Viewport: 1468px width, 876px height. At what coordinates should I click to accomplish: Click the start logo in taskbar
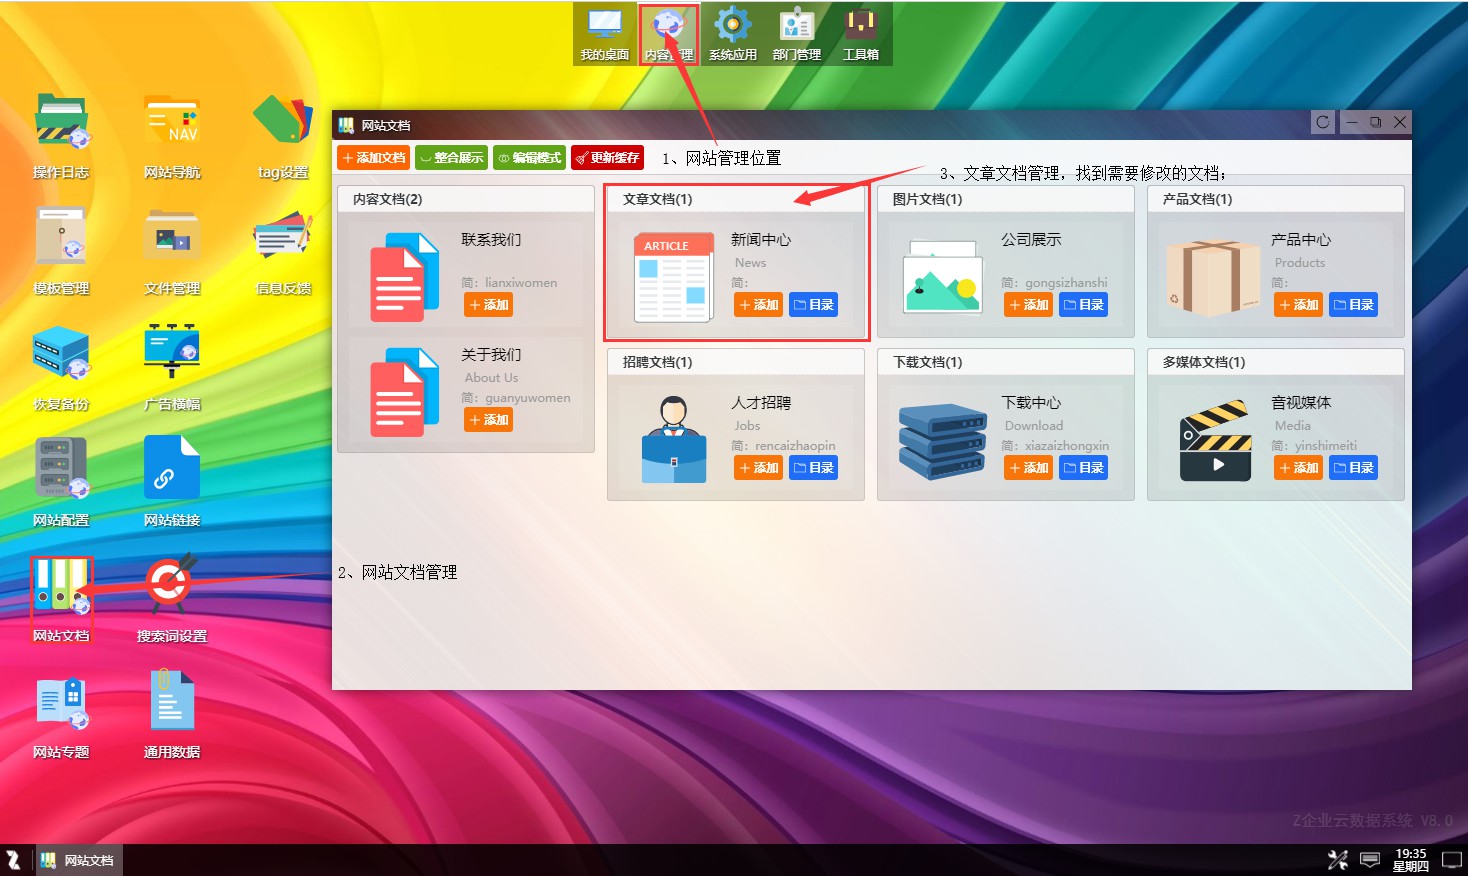(14, 860)
